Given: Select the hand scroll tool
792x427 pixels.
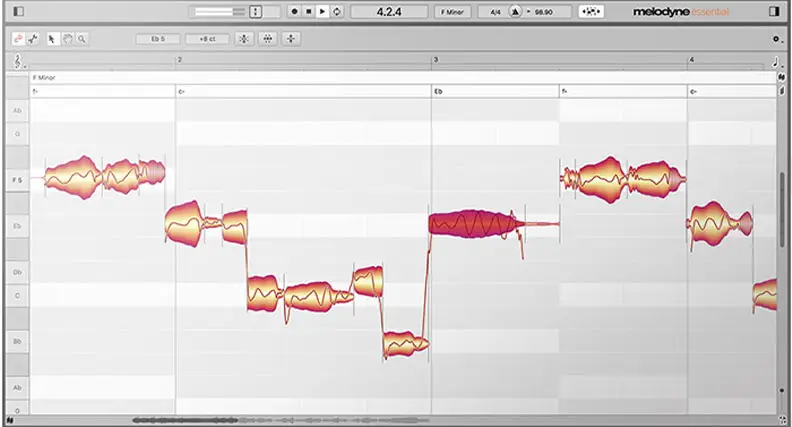Looking at the screenshot, I should pos(67,38).
